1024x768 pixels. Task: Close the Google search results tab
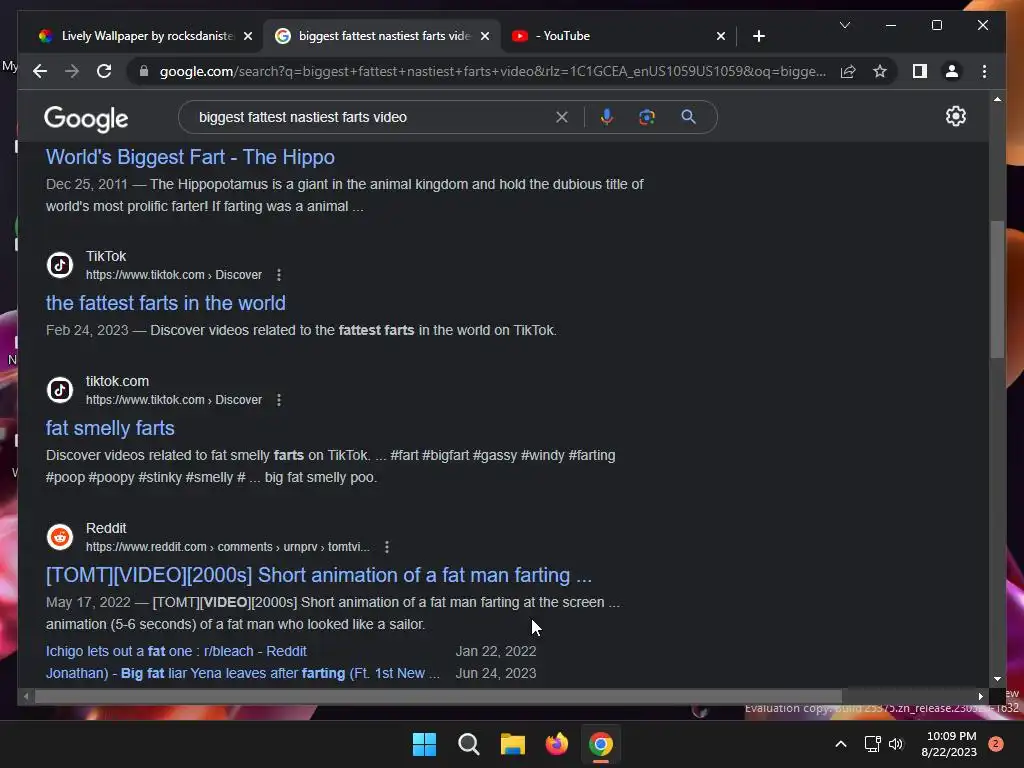tap(485, 36)
